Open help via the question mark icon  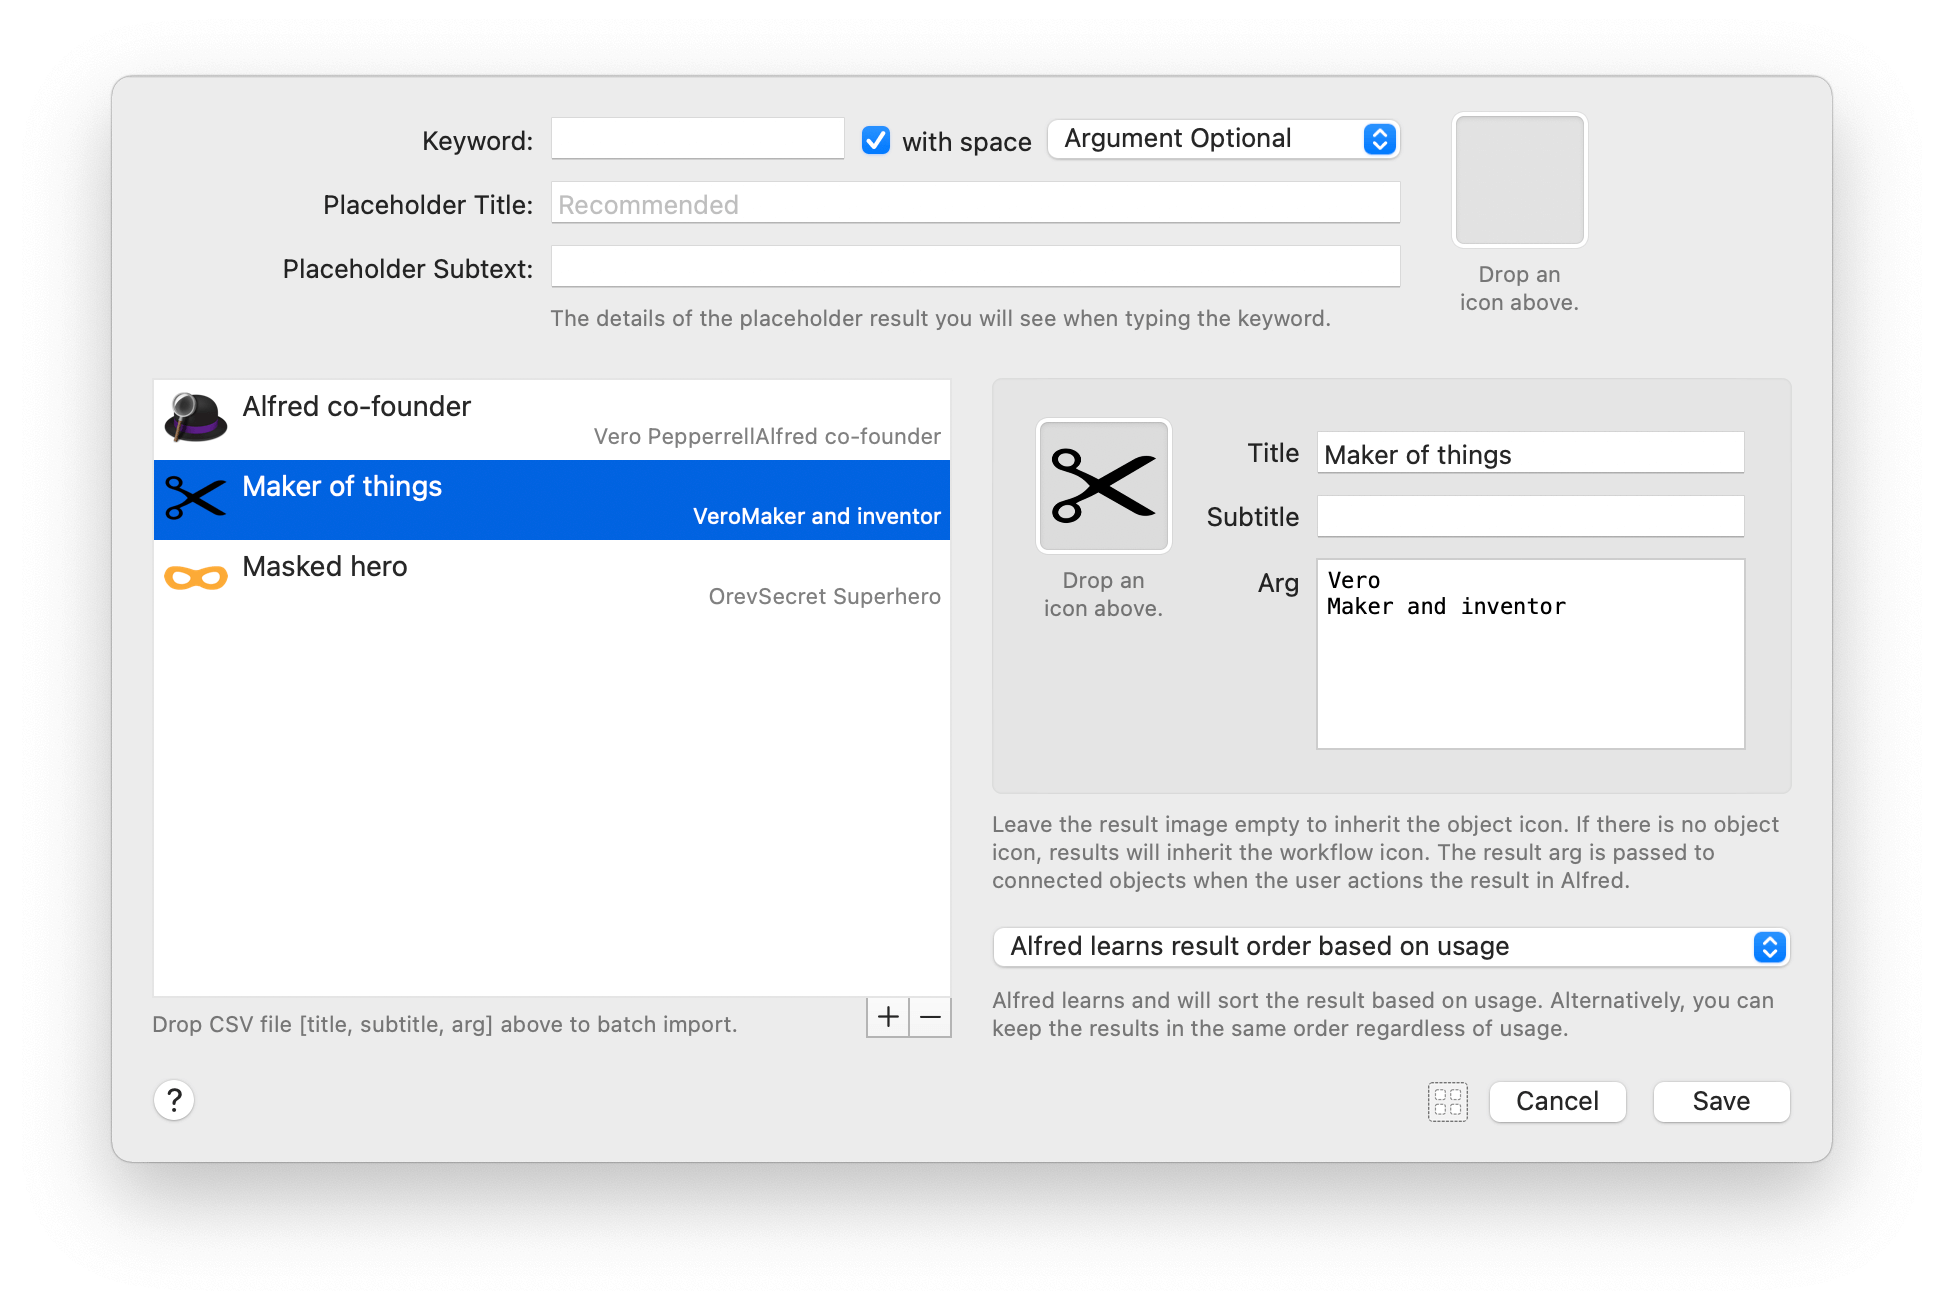(175, 1100)
